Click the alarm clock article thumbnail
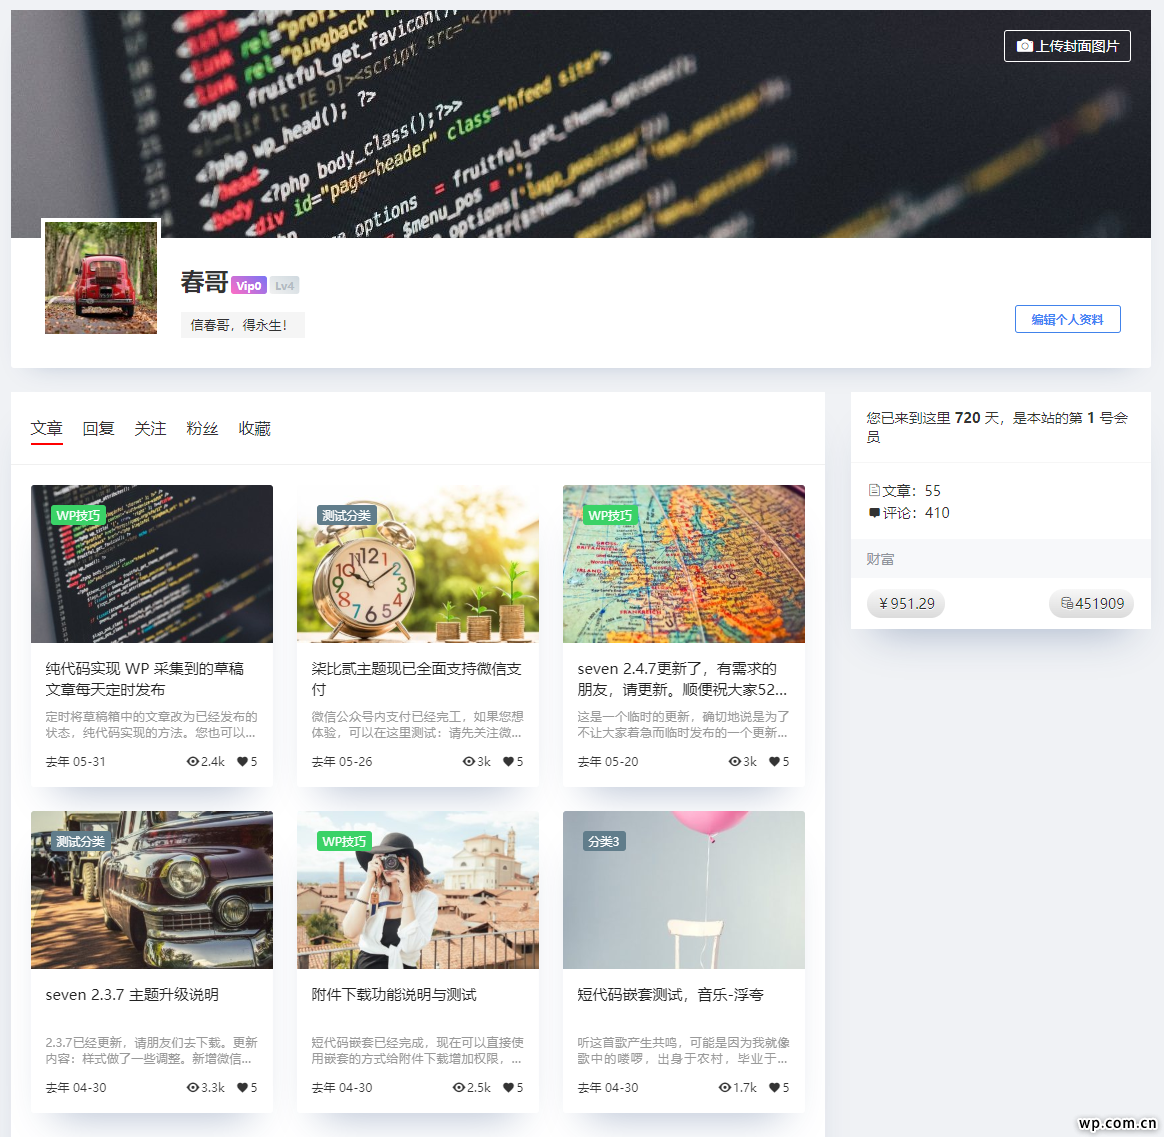The height and width of the screenshot is (1137, 1164). 418,564
